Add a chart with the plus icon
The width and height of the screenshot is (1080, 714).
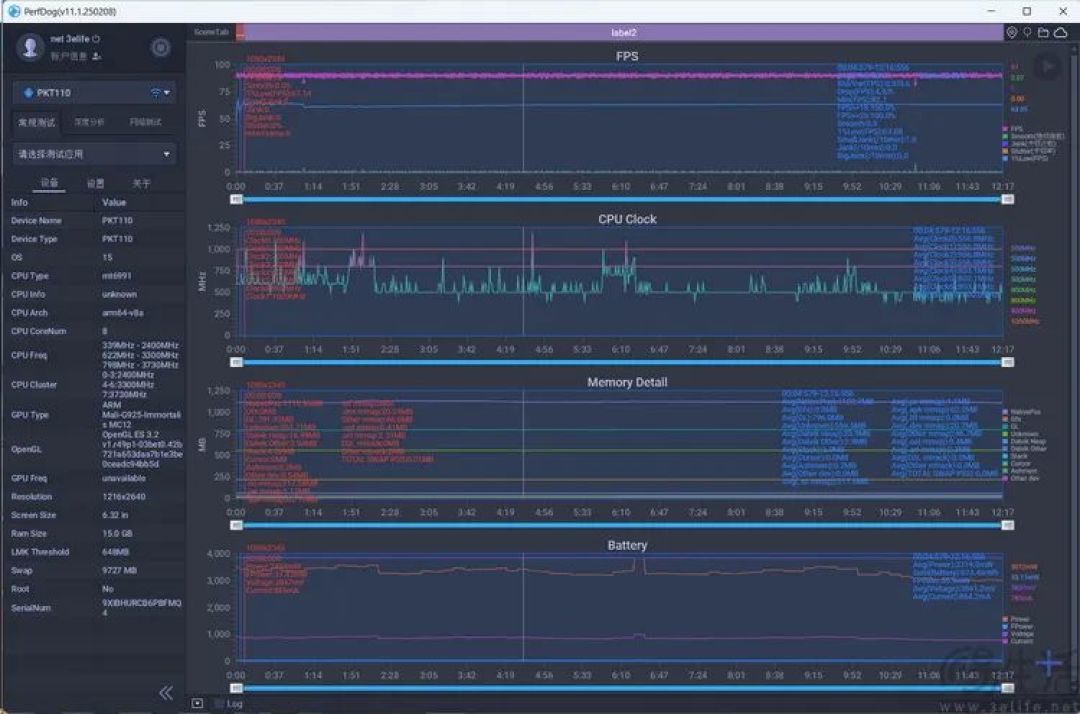(x=1049, y=663)
